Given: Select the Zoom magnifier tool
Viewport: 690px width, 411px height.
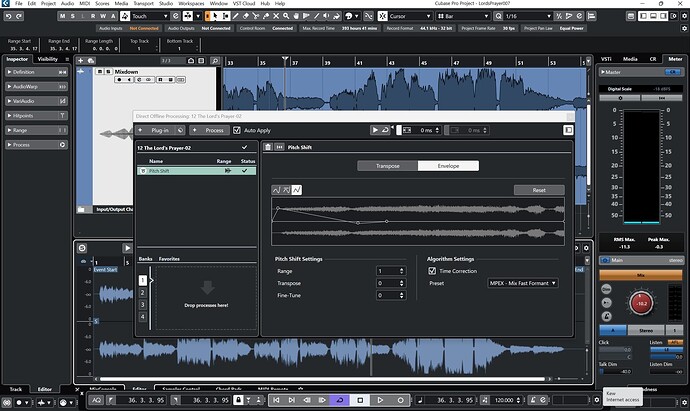Looking at the screenshot, I should pos(286,16).
